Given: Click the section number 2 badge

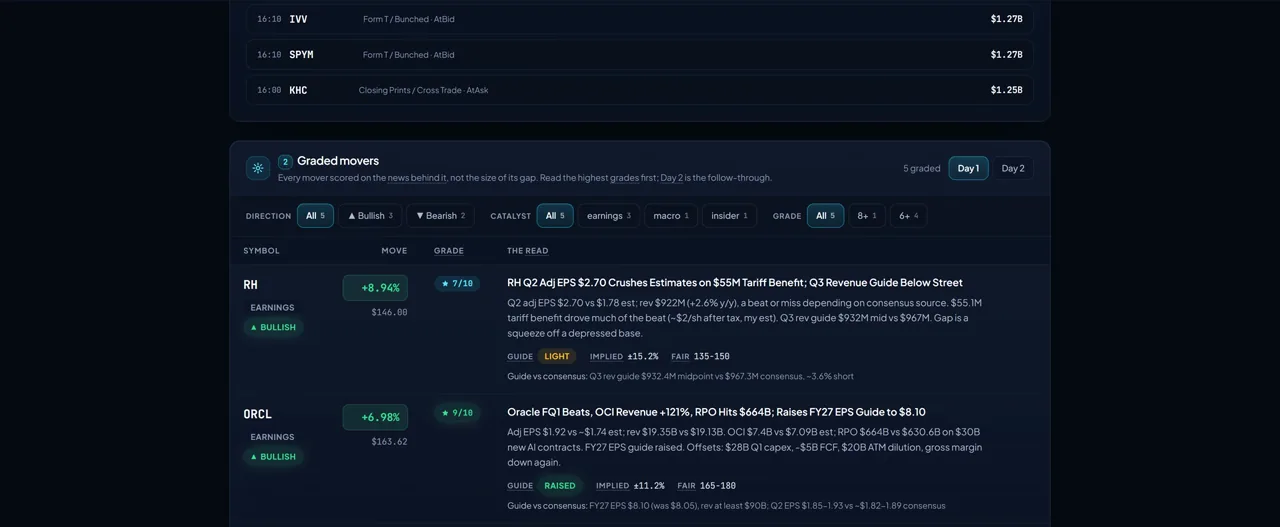Looking at the screenshot, I should pyautogui.click(x=285, y=161).
